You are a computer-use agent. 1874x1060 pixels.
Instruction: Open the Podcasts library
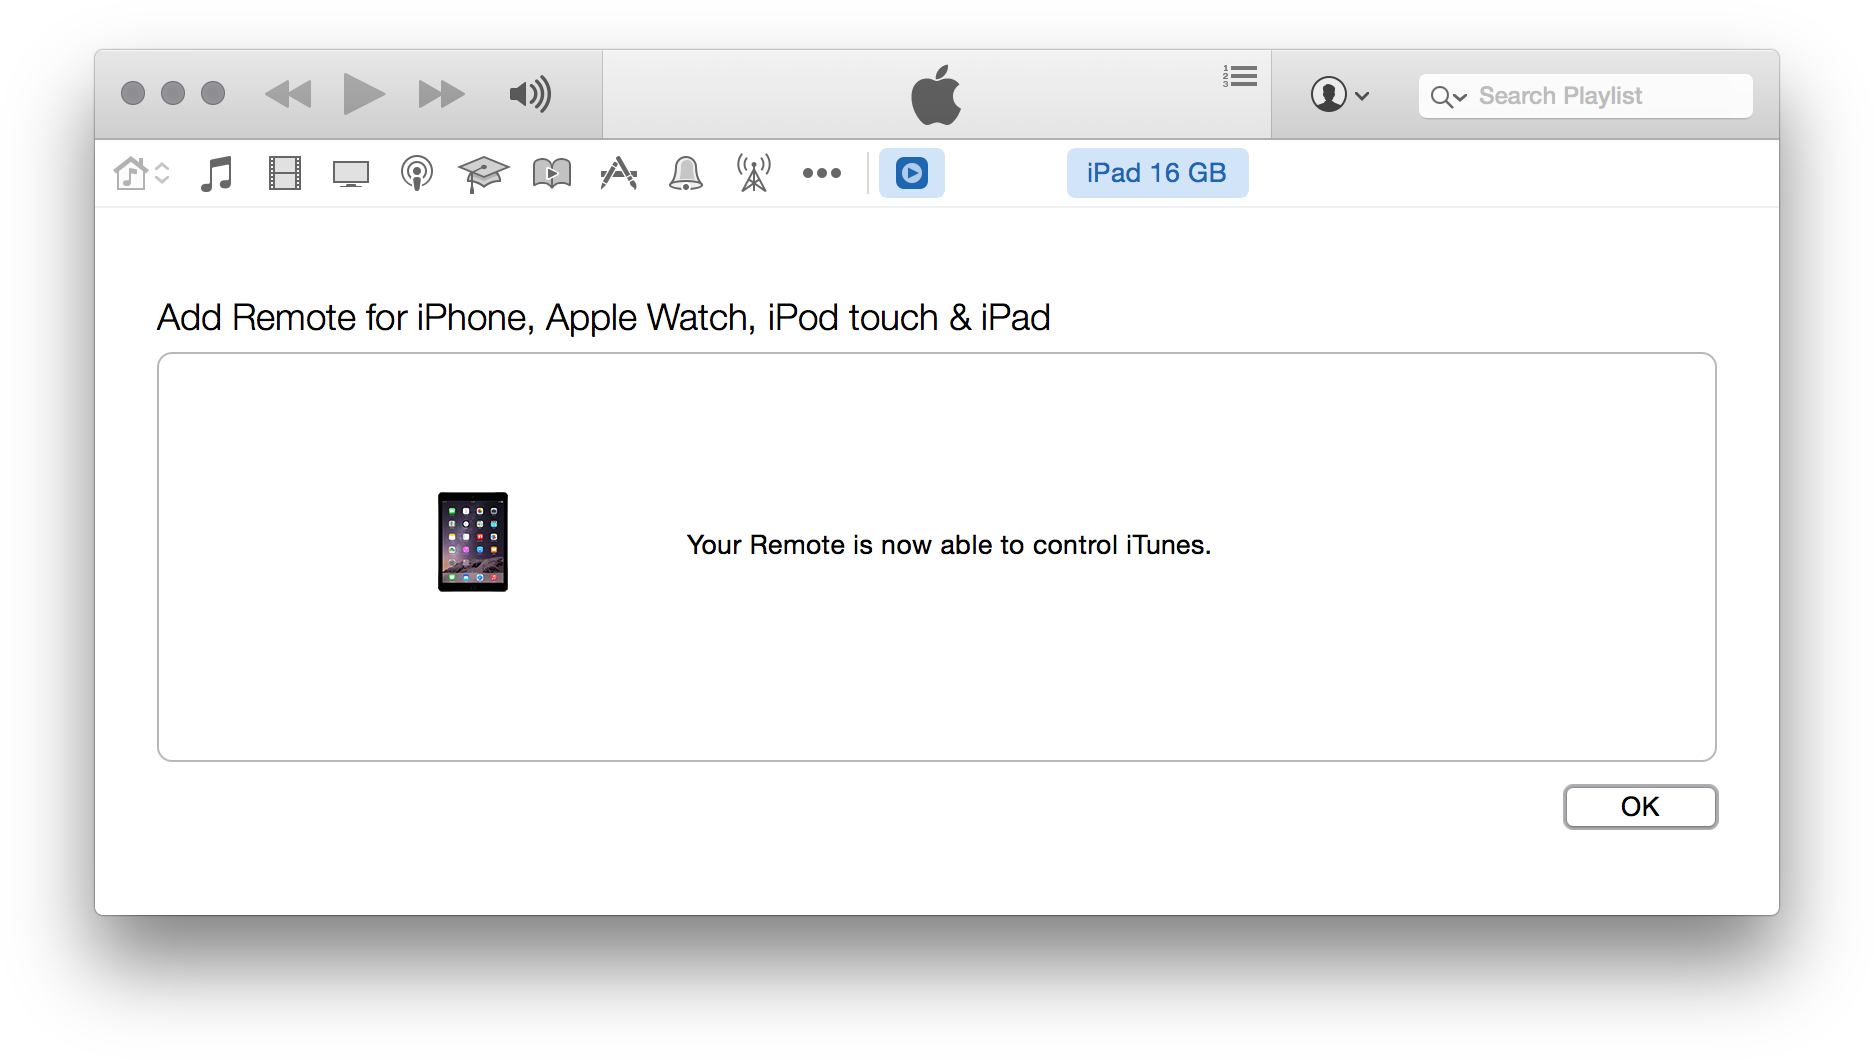coord(417,173)
